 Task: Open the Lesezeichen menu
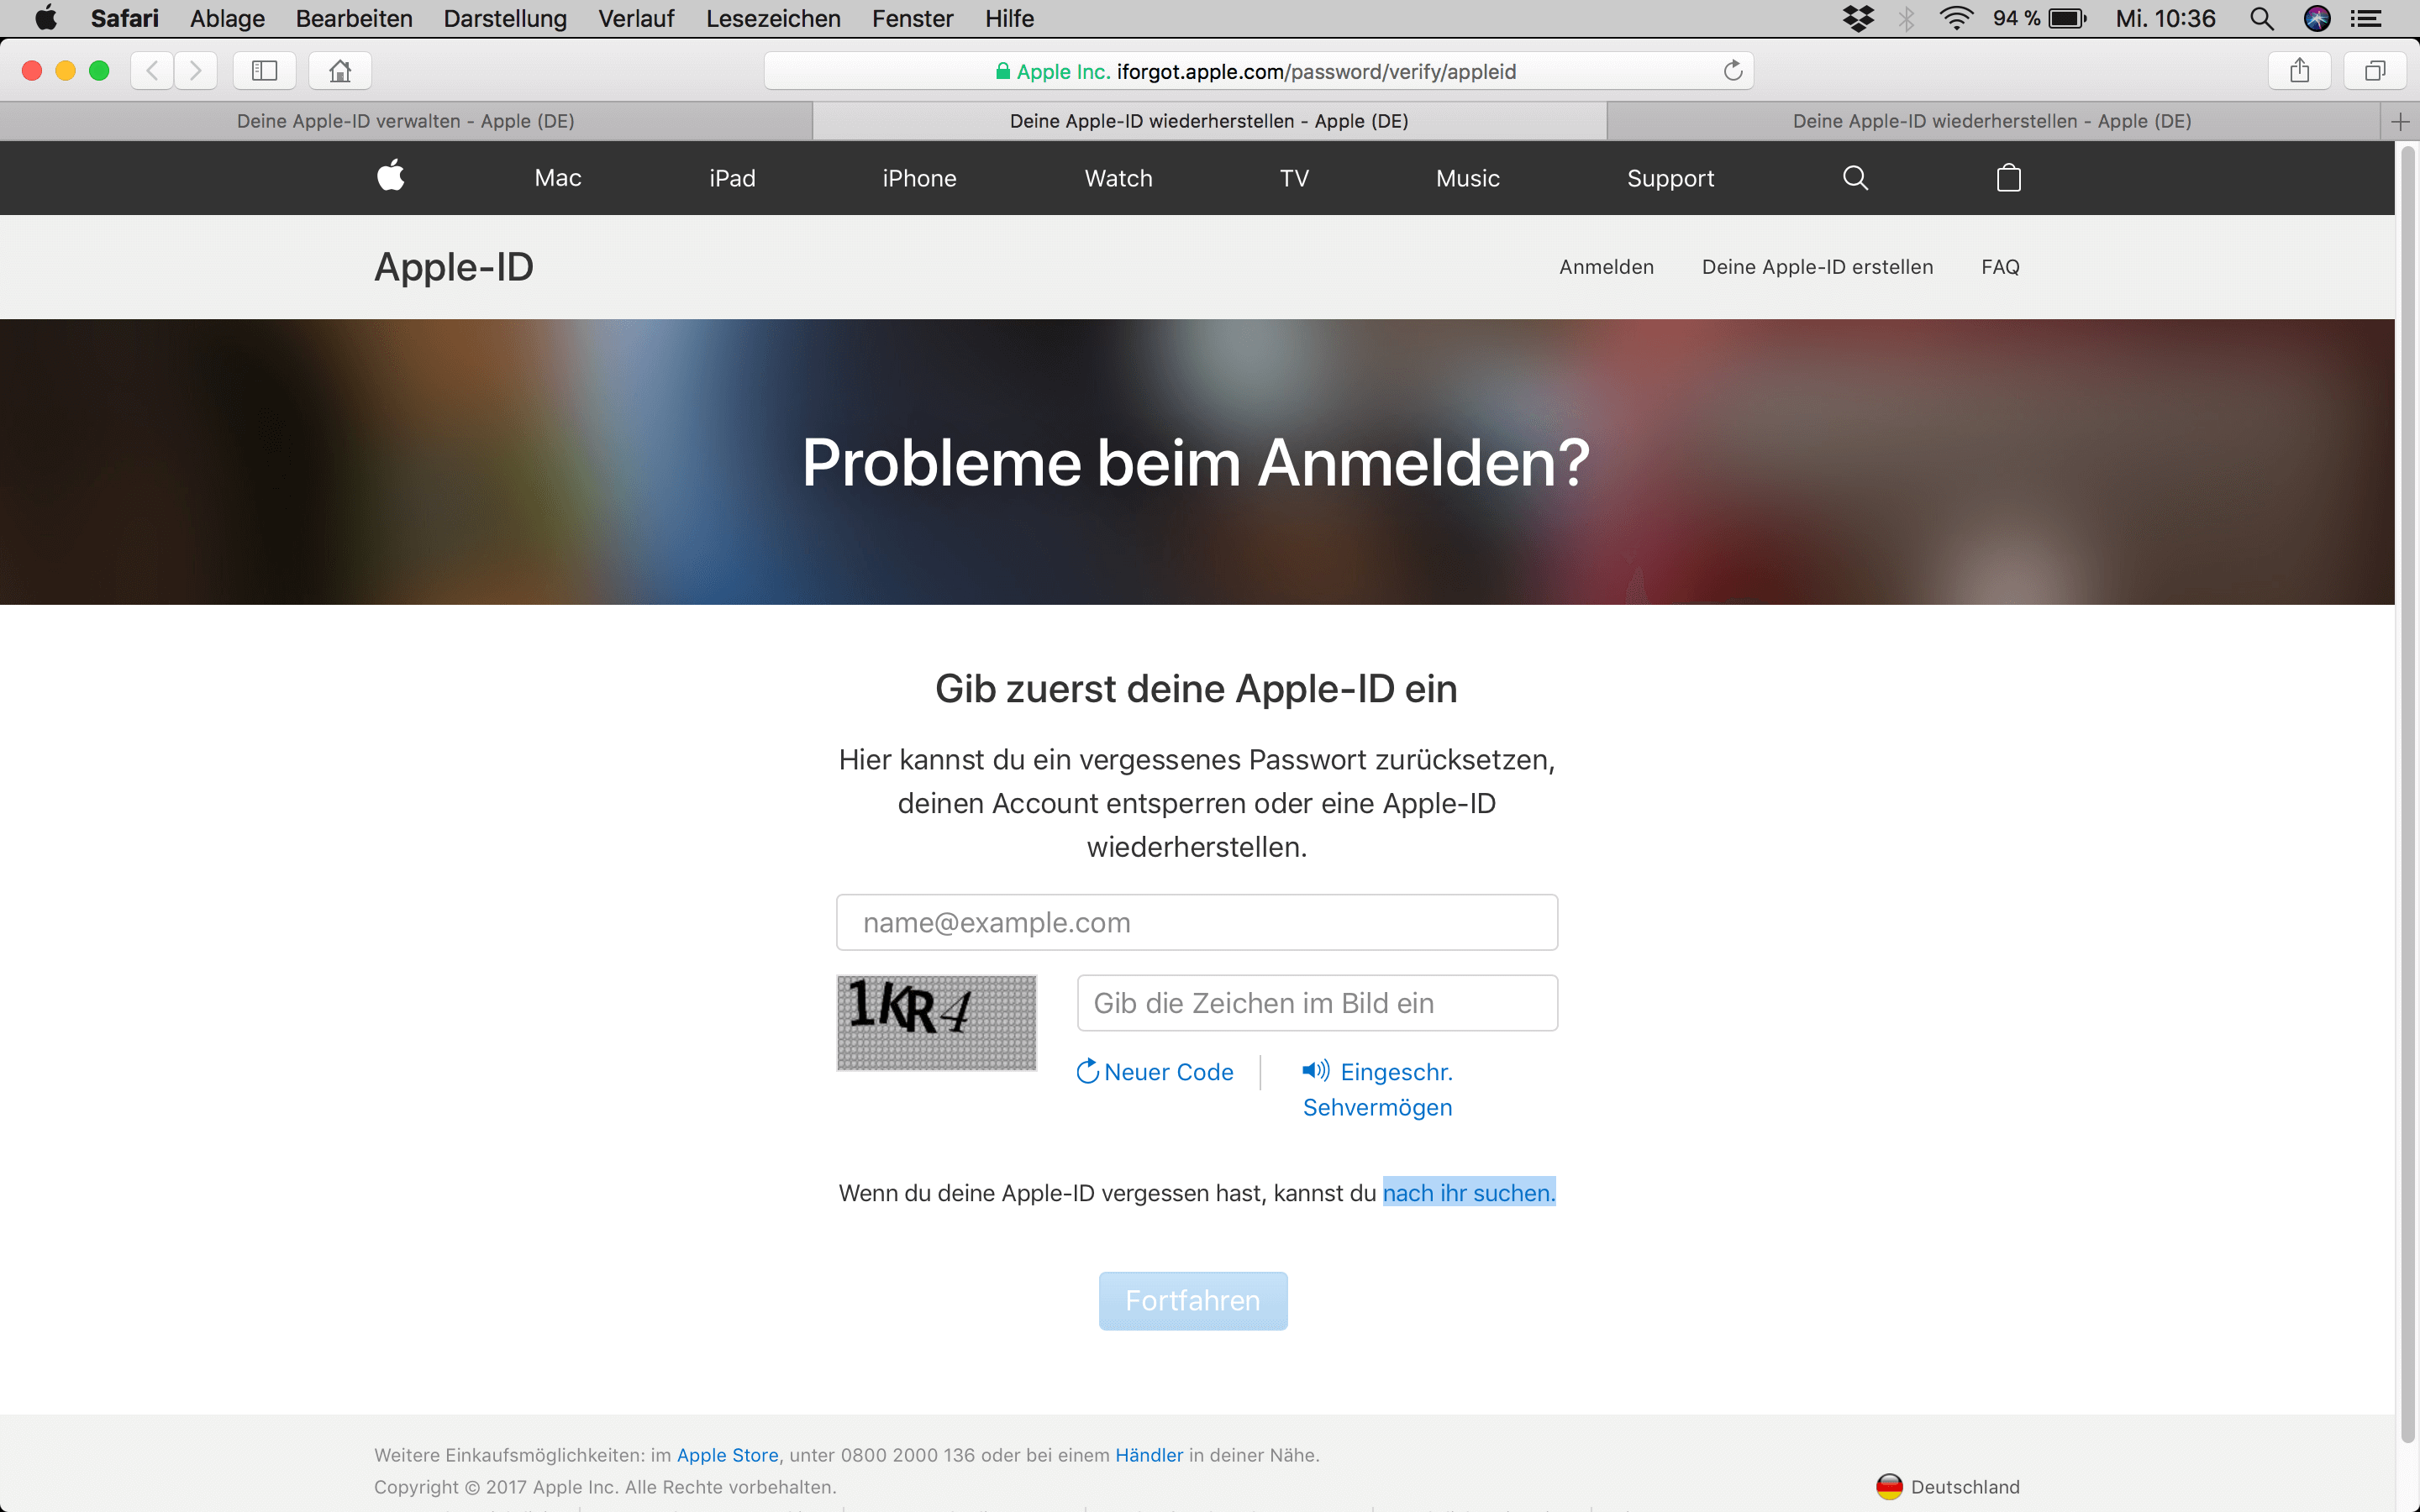coord(773,18)
